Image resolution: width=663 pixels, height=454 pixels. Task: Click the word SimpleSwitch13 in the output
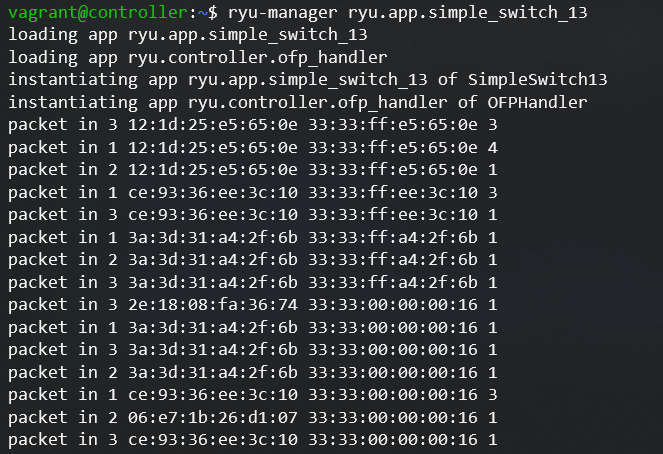click(x=537, y=79)
